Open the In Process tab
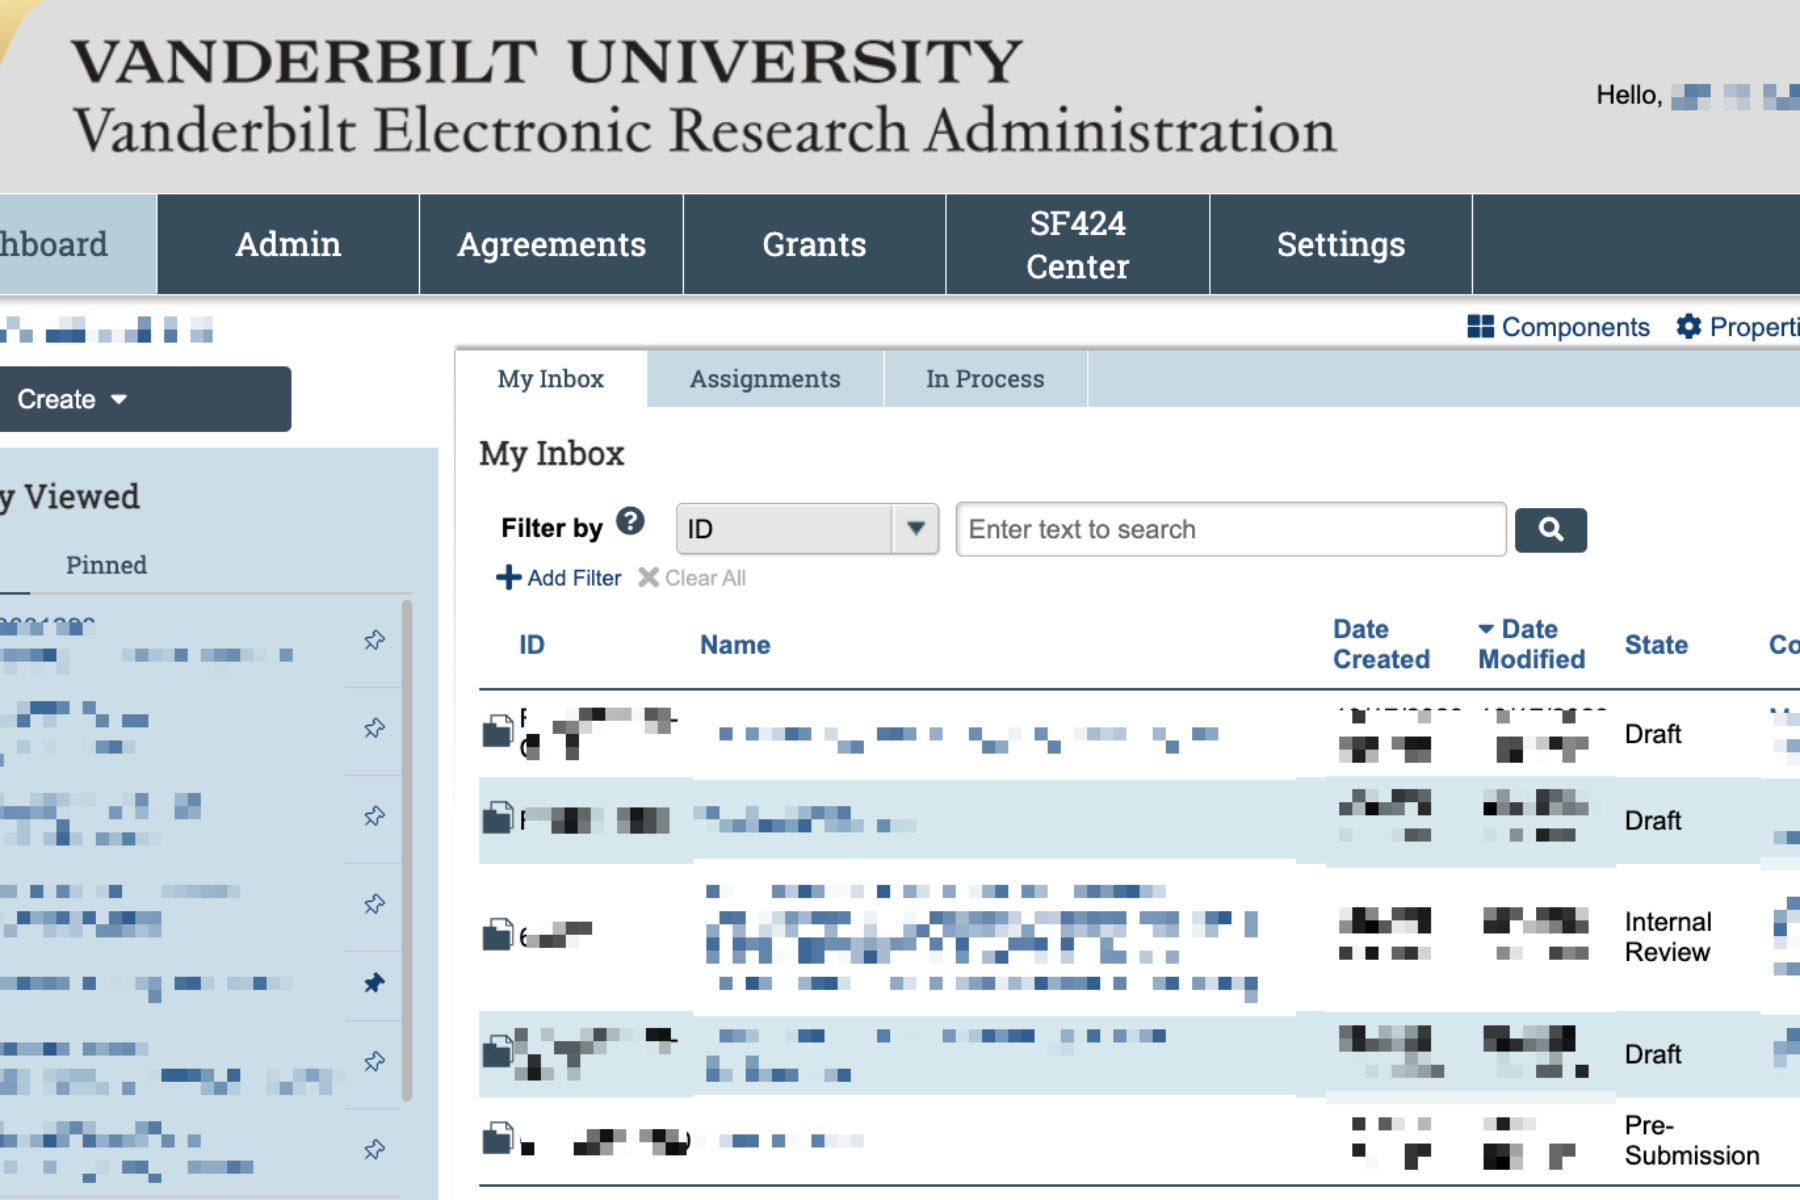The width and height of the screenshot is (1800, 1200). pos(985,379)
